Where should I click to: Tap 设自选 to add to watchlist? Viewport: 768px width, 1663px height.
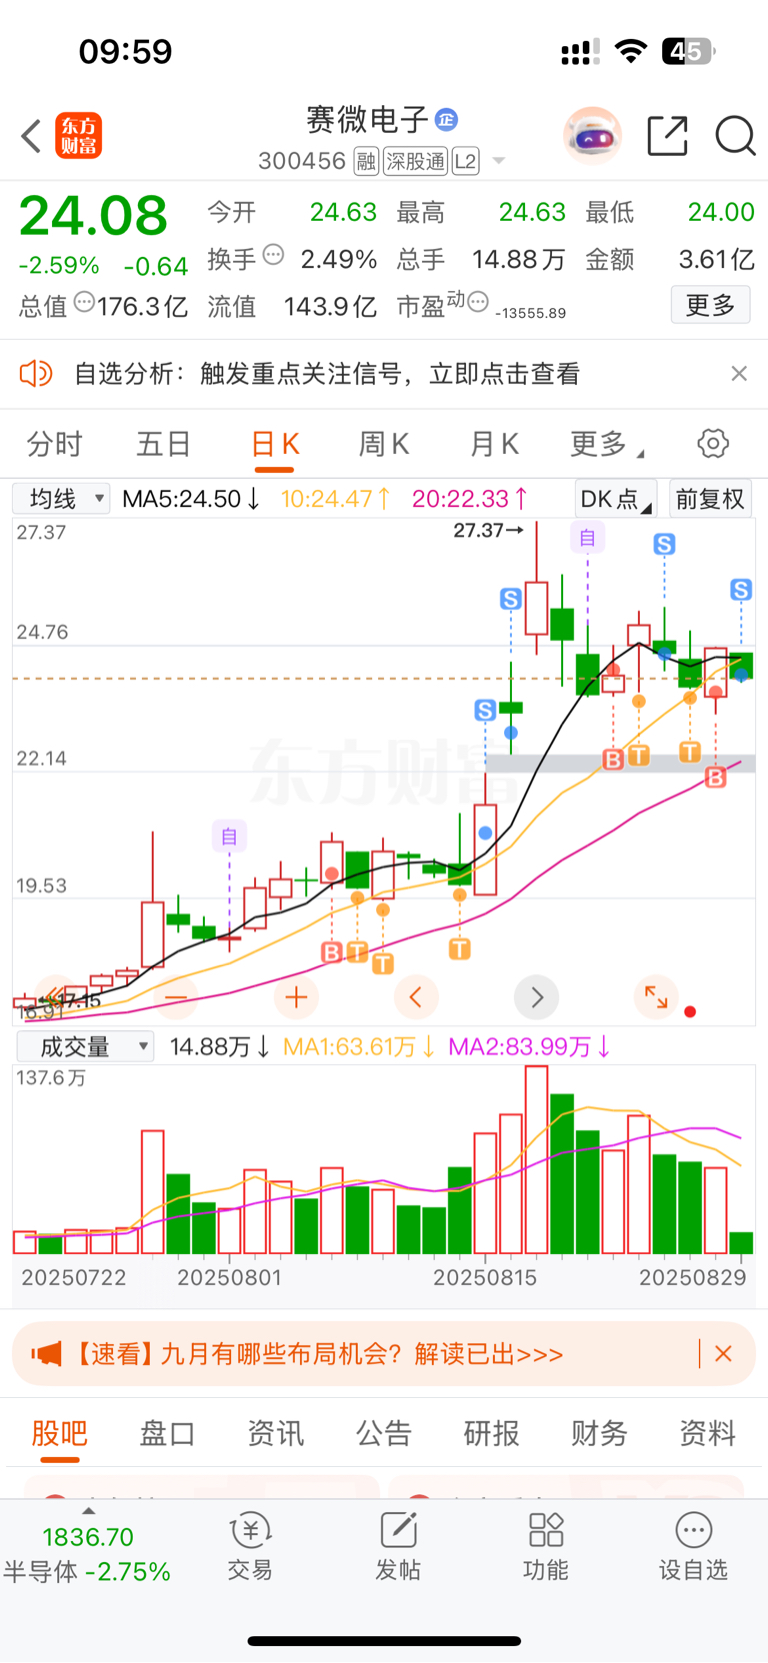693,1546
